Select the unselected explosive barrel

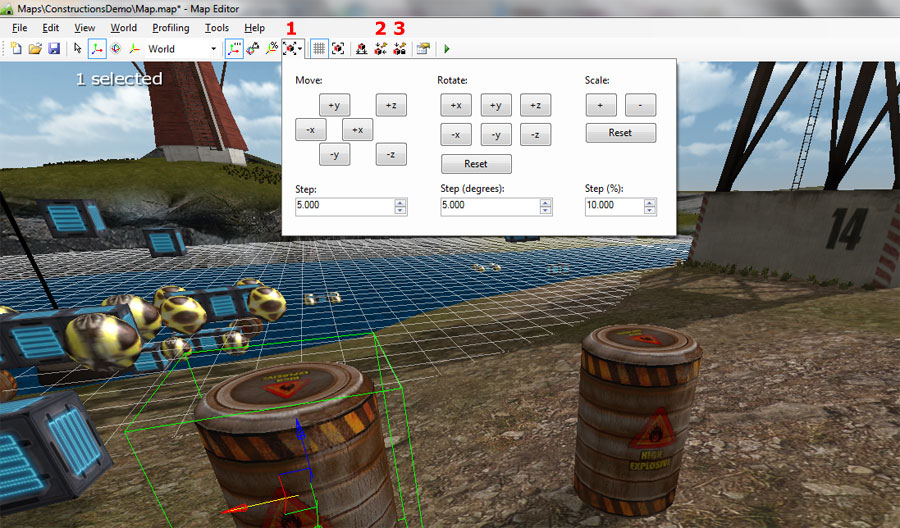tap(638, 419)
